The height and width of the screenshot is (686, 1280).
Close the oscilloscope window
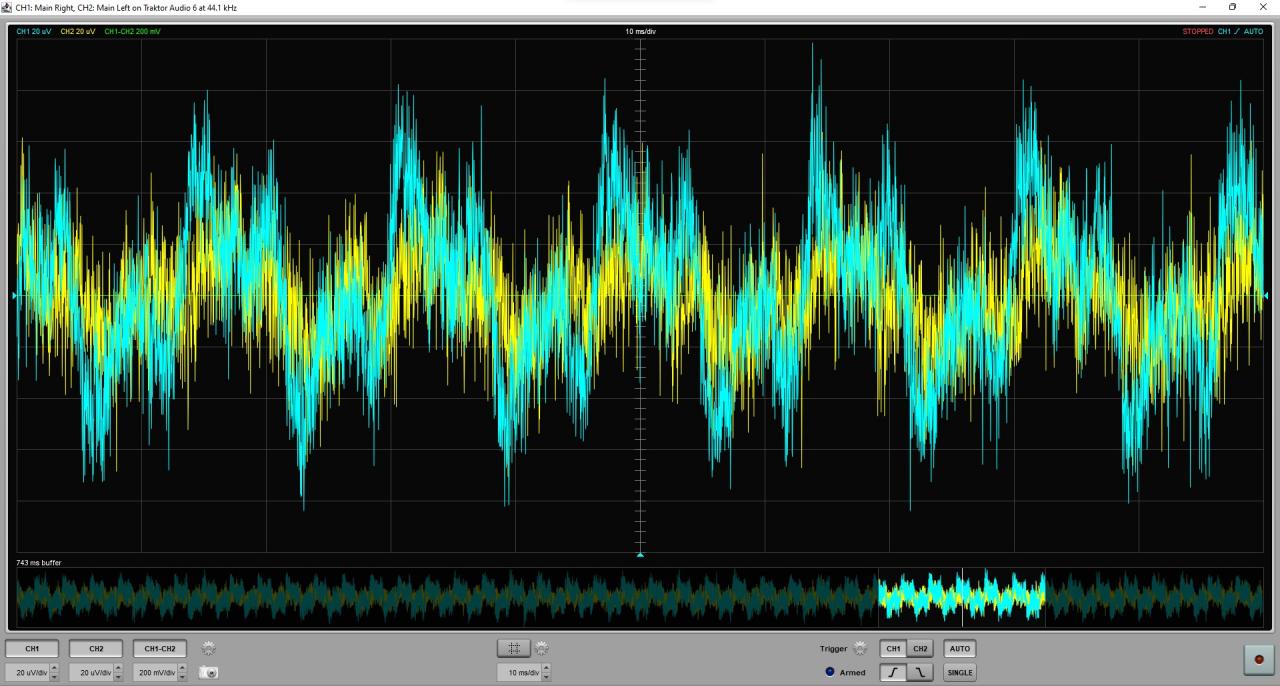click(1263, 7)
